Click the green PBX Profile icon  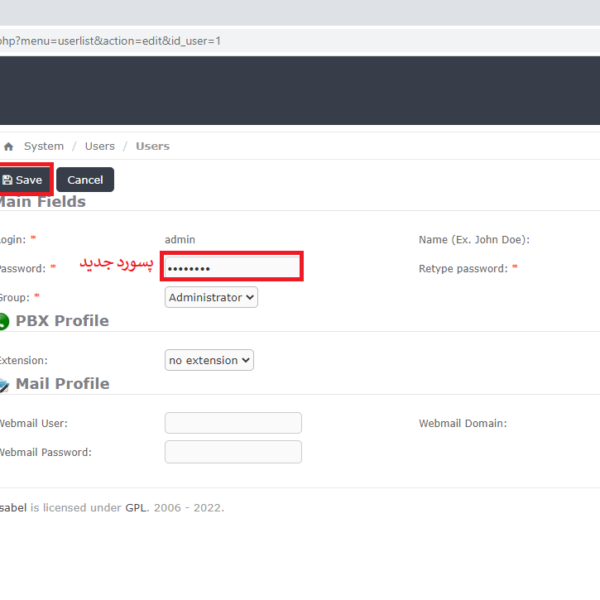click(4, 322)
